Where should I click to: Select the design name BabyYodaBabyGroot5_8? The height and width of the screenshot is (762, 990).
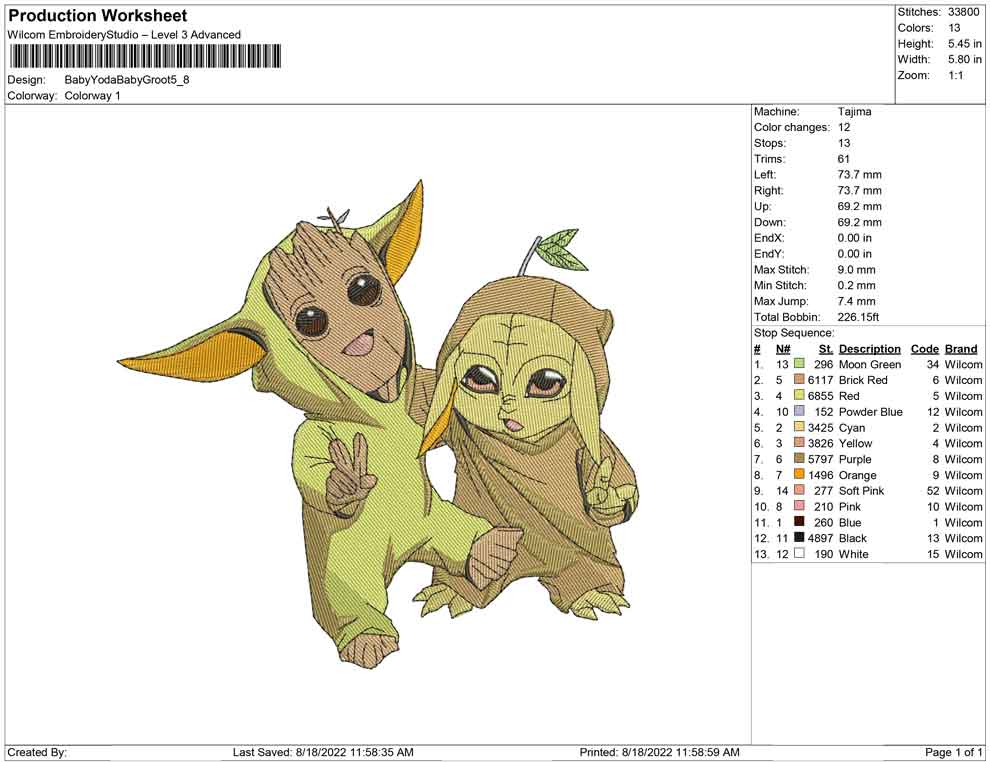pos(127,80)
